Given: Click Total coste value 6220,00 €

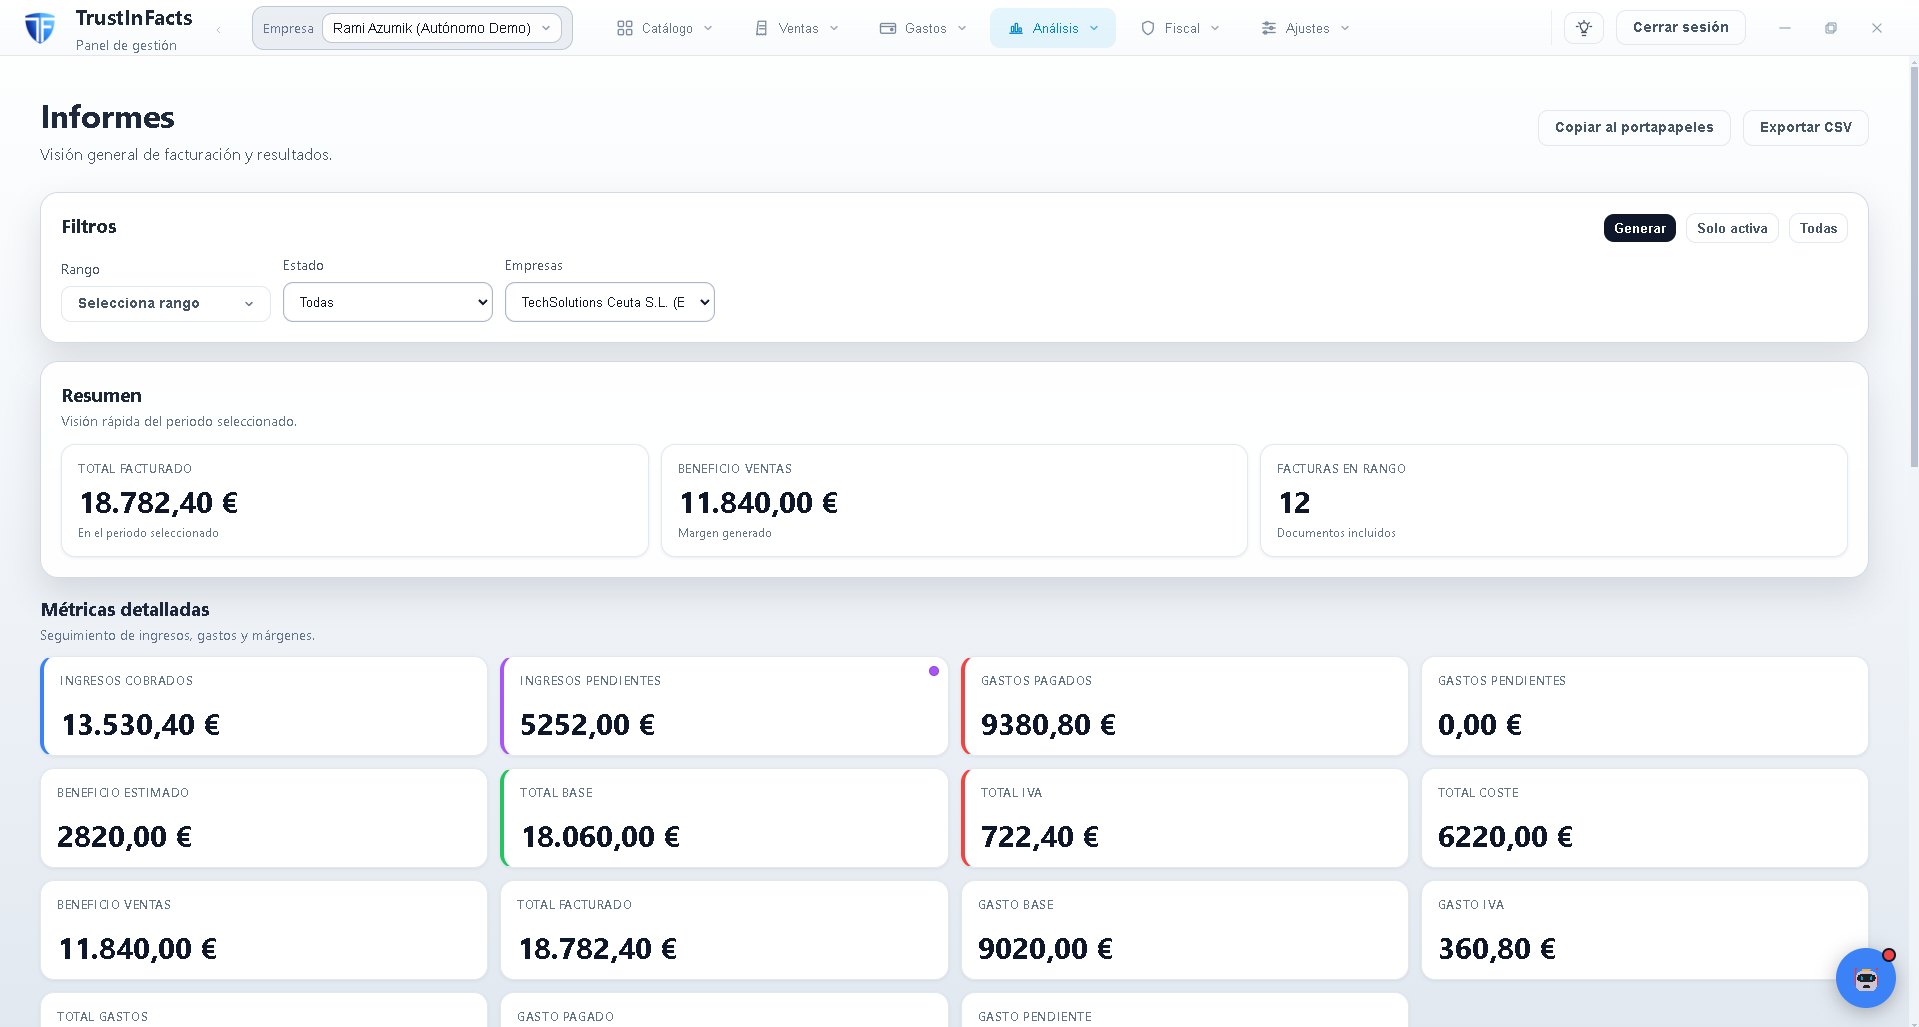Looking at the screenshot, I should (x=1505, y=837).
